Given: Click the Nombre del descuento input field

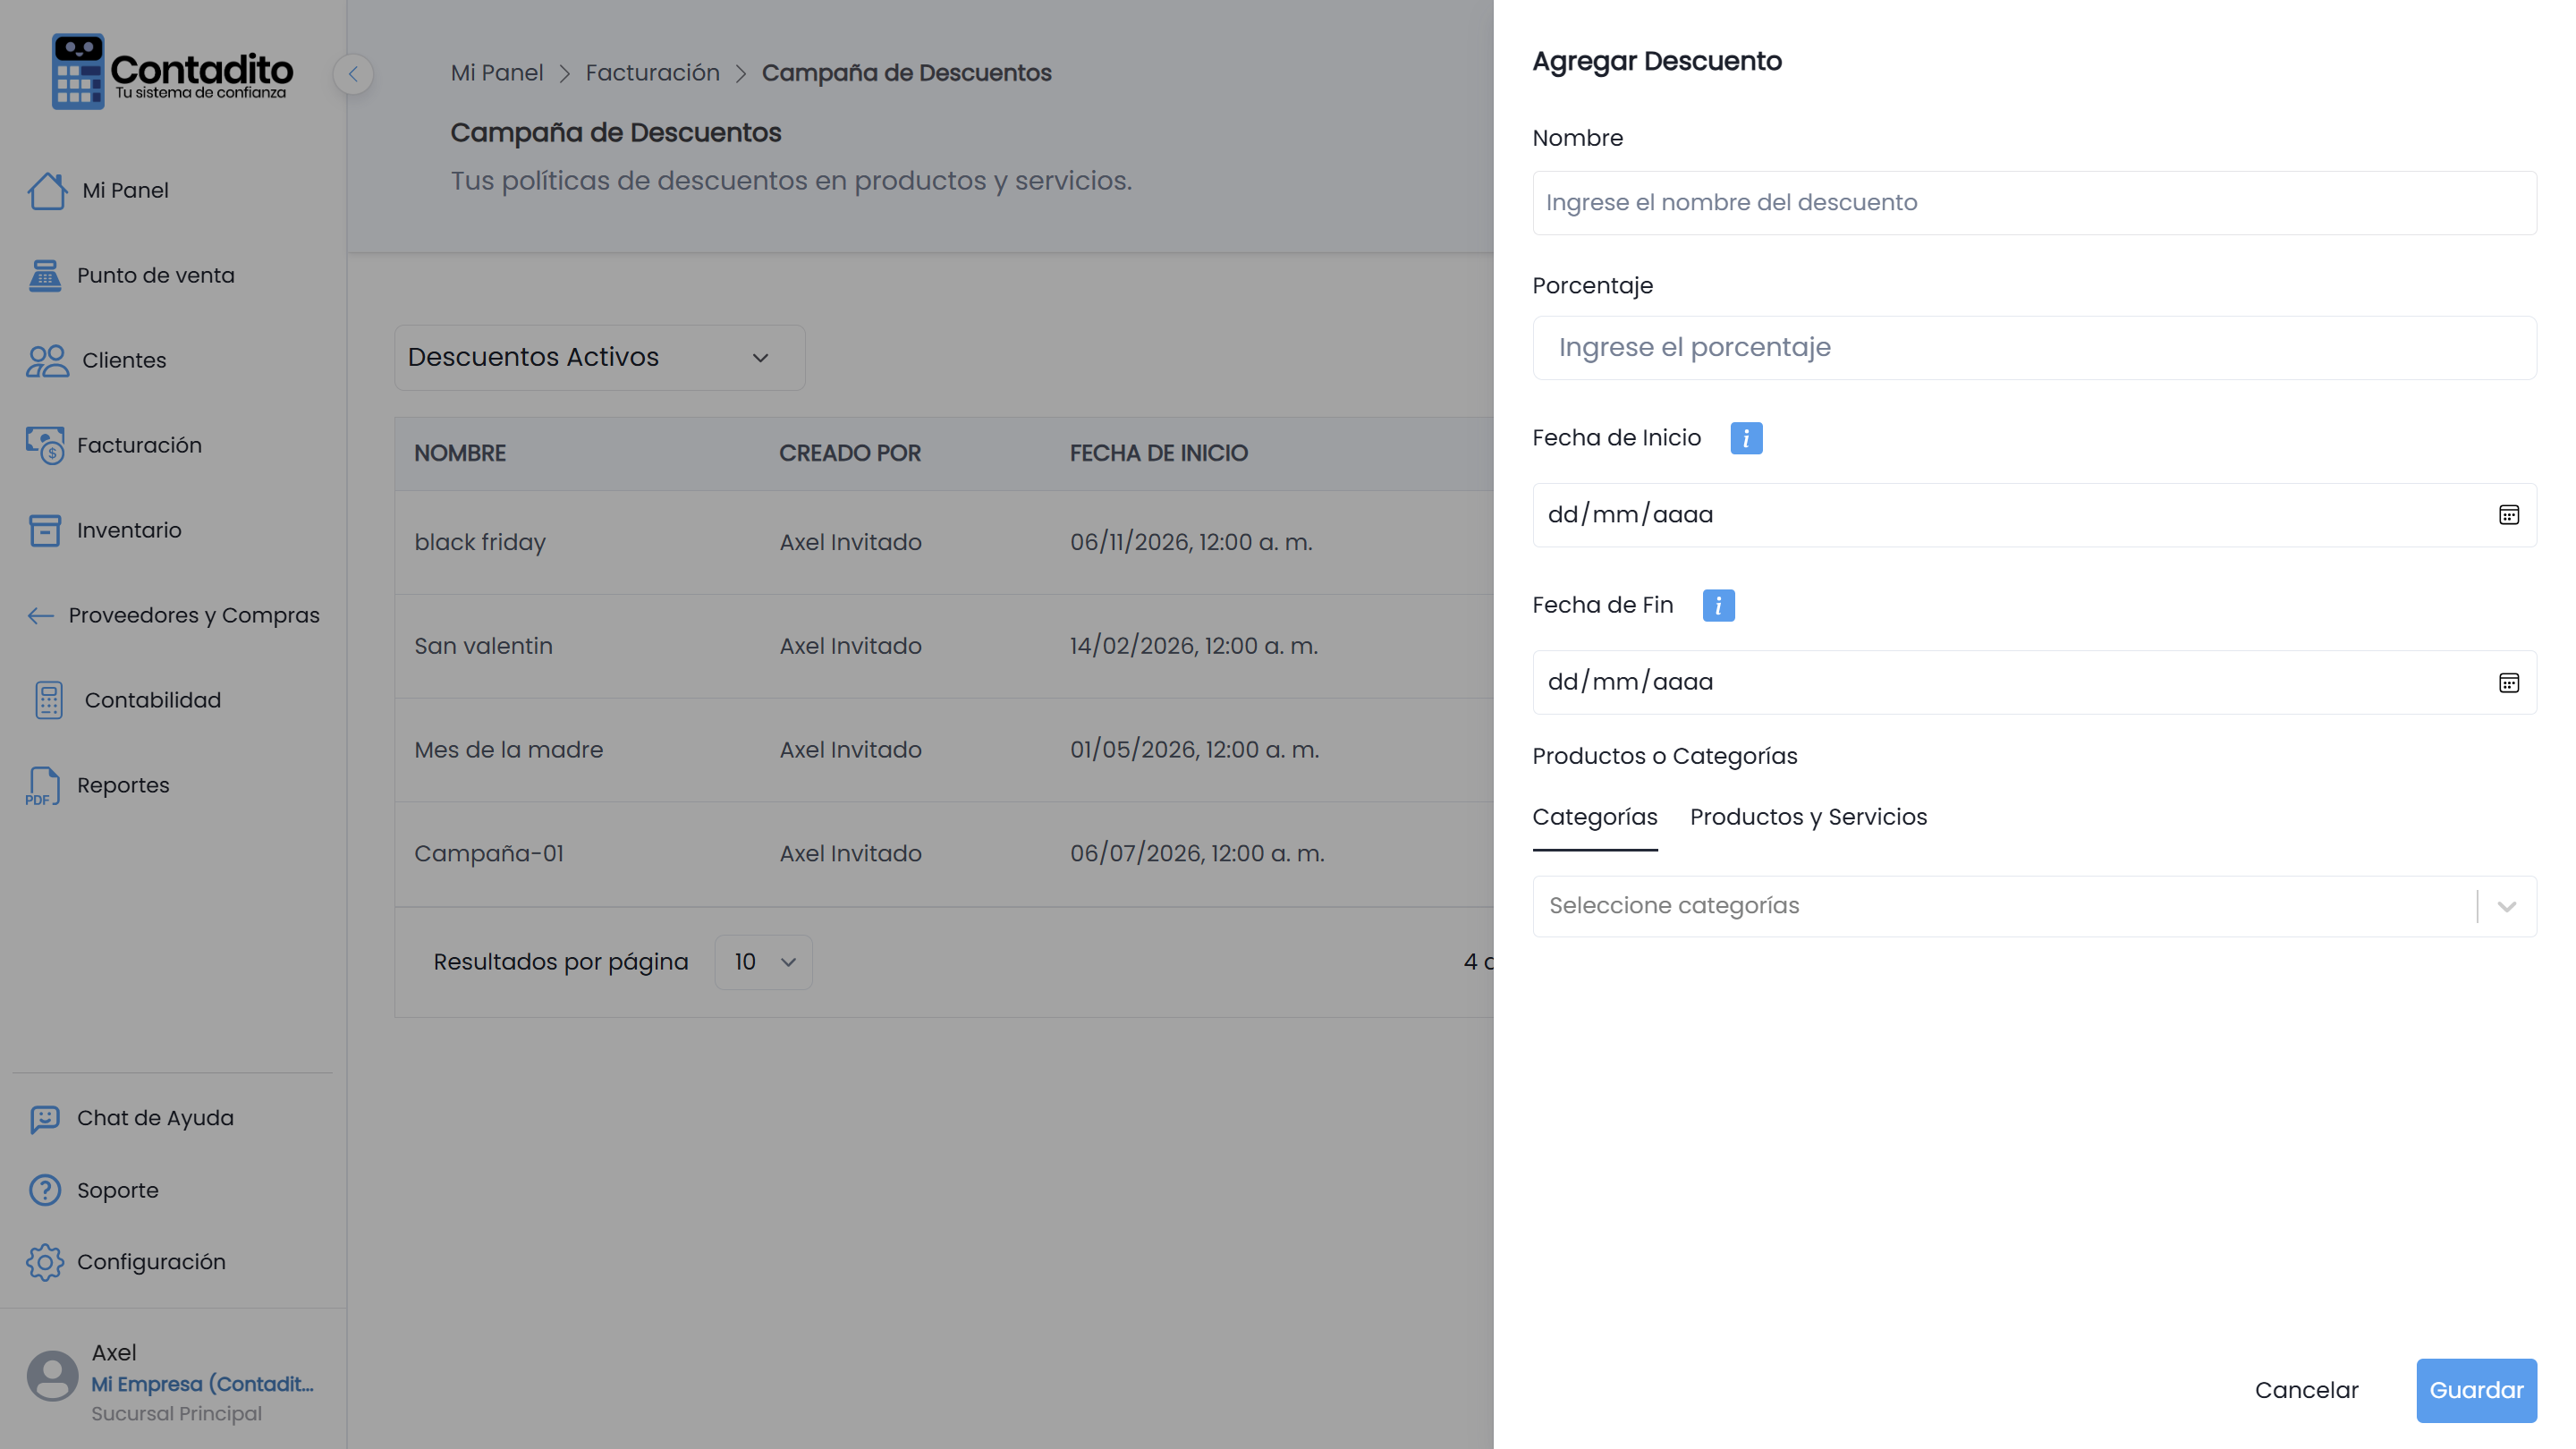Looking at the screenshot, I should (2034, 203).
